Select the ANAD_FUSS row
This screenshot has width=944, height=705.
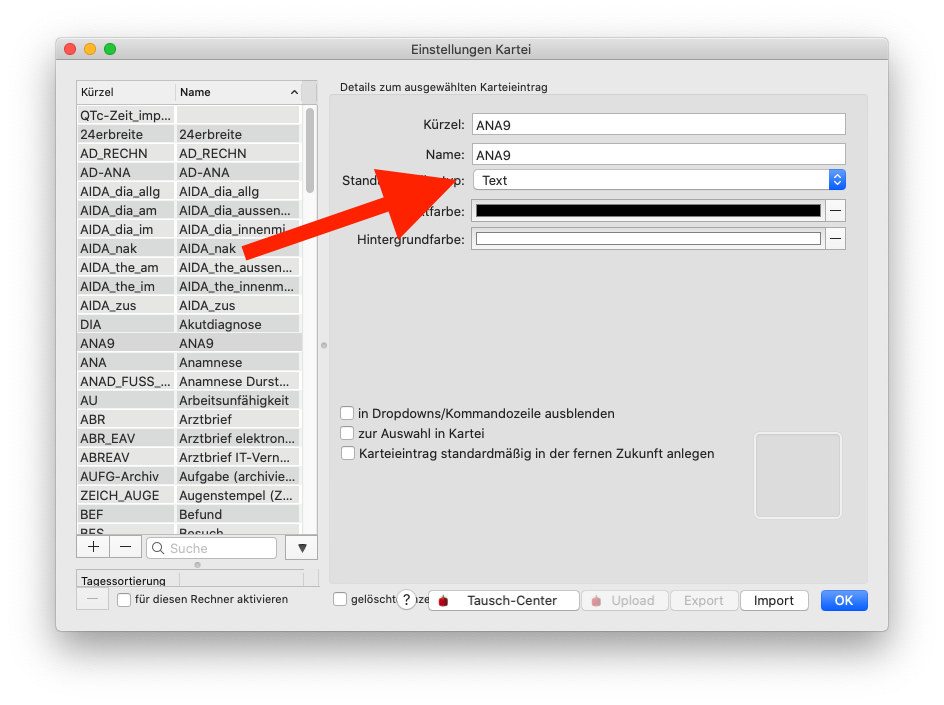(x=188, y=382)
